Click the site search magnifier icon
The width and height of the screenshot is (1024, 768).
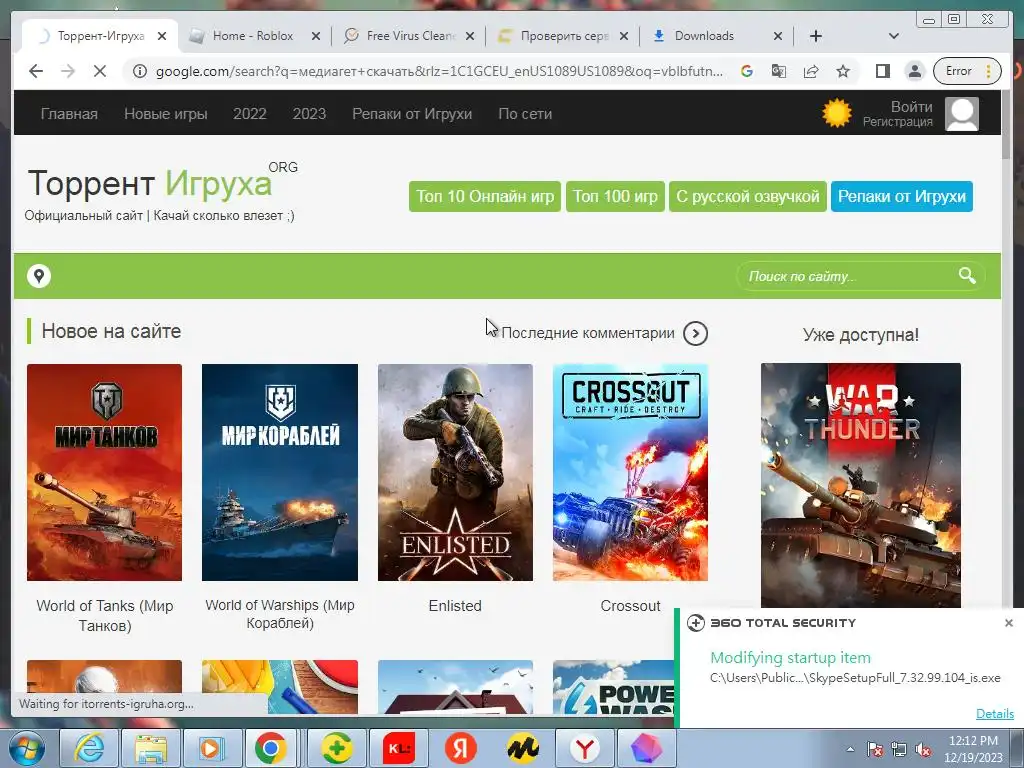tap(967, 275)
